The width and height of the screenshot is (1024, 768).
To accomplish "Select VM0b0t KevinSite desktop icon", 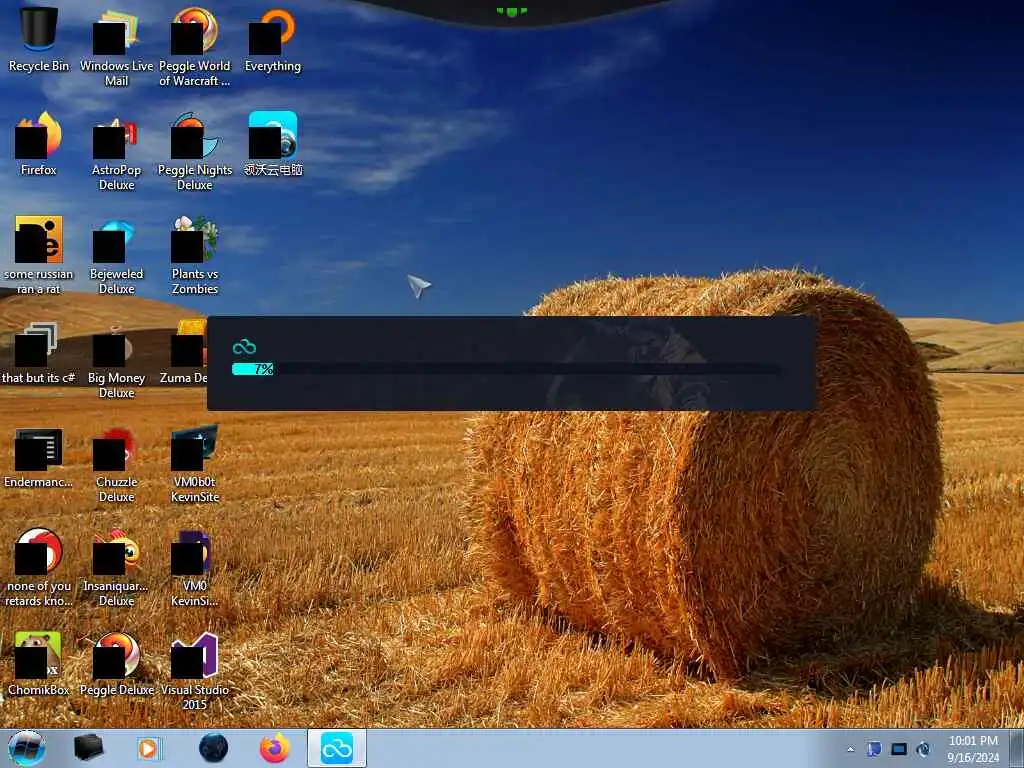I will pyautogui.click(x=195, y=464).
